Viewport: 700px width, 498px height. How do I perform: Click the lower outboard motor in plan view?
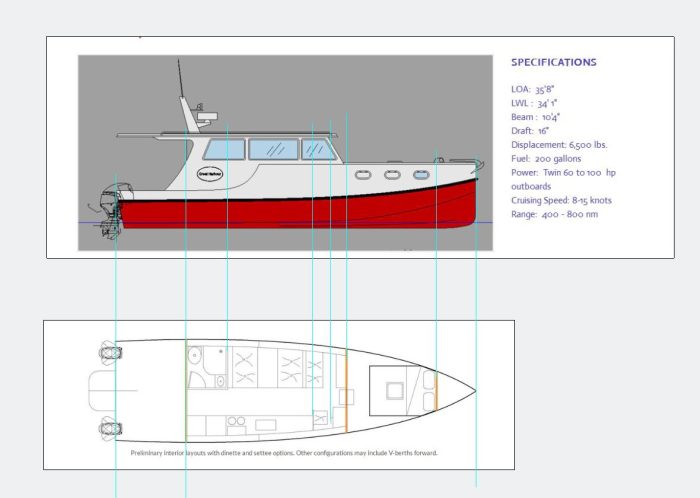point(110,429)
